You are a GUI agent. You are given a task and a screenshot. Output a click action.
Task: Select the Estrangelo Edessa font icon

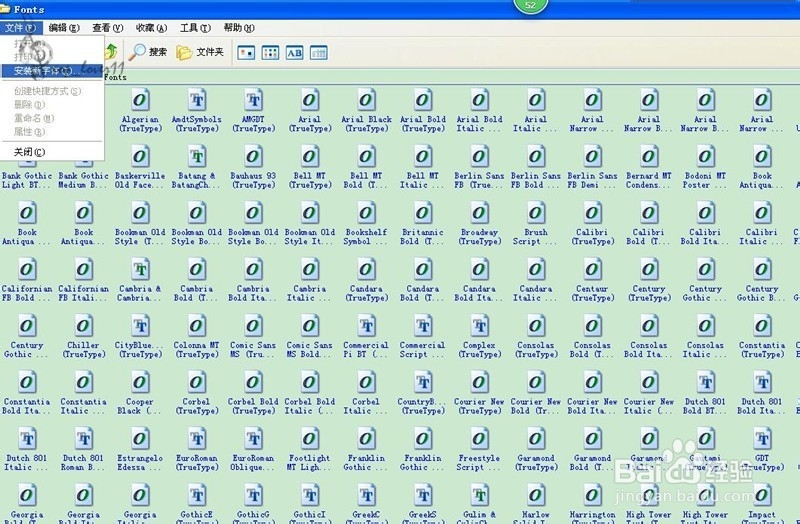pos(140,439)
